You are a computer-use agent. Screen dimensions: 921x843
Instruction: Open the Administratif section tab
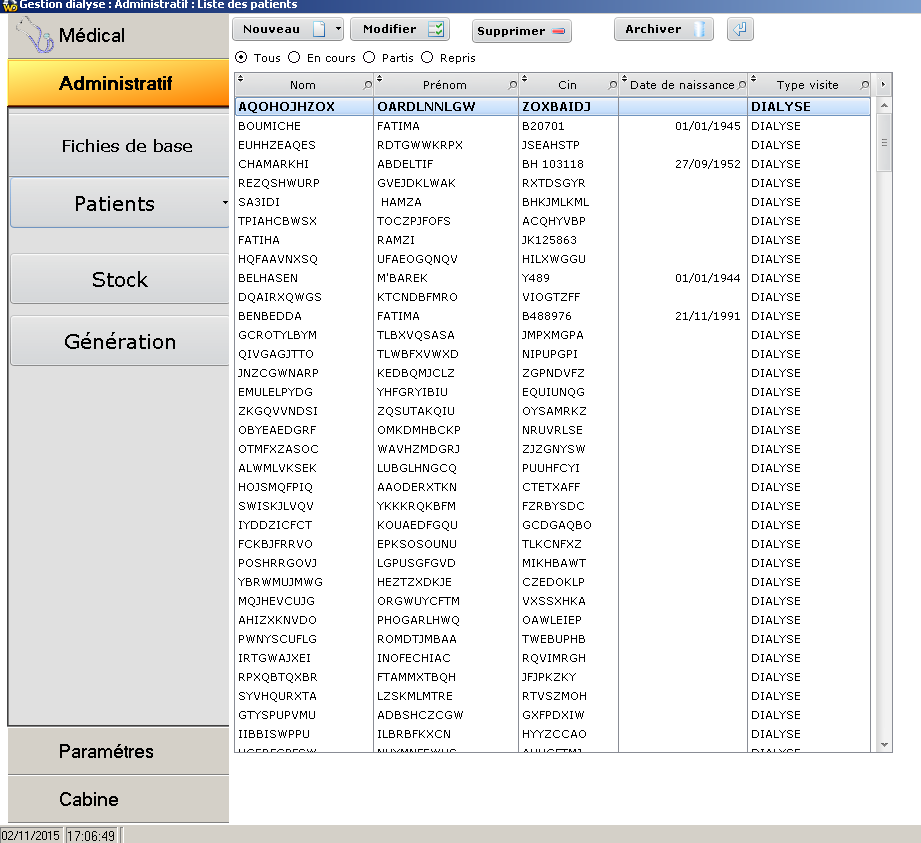click(116, 83)
